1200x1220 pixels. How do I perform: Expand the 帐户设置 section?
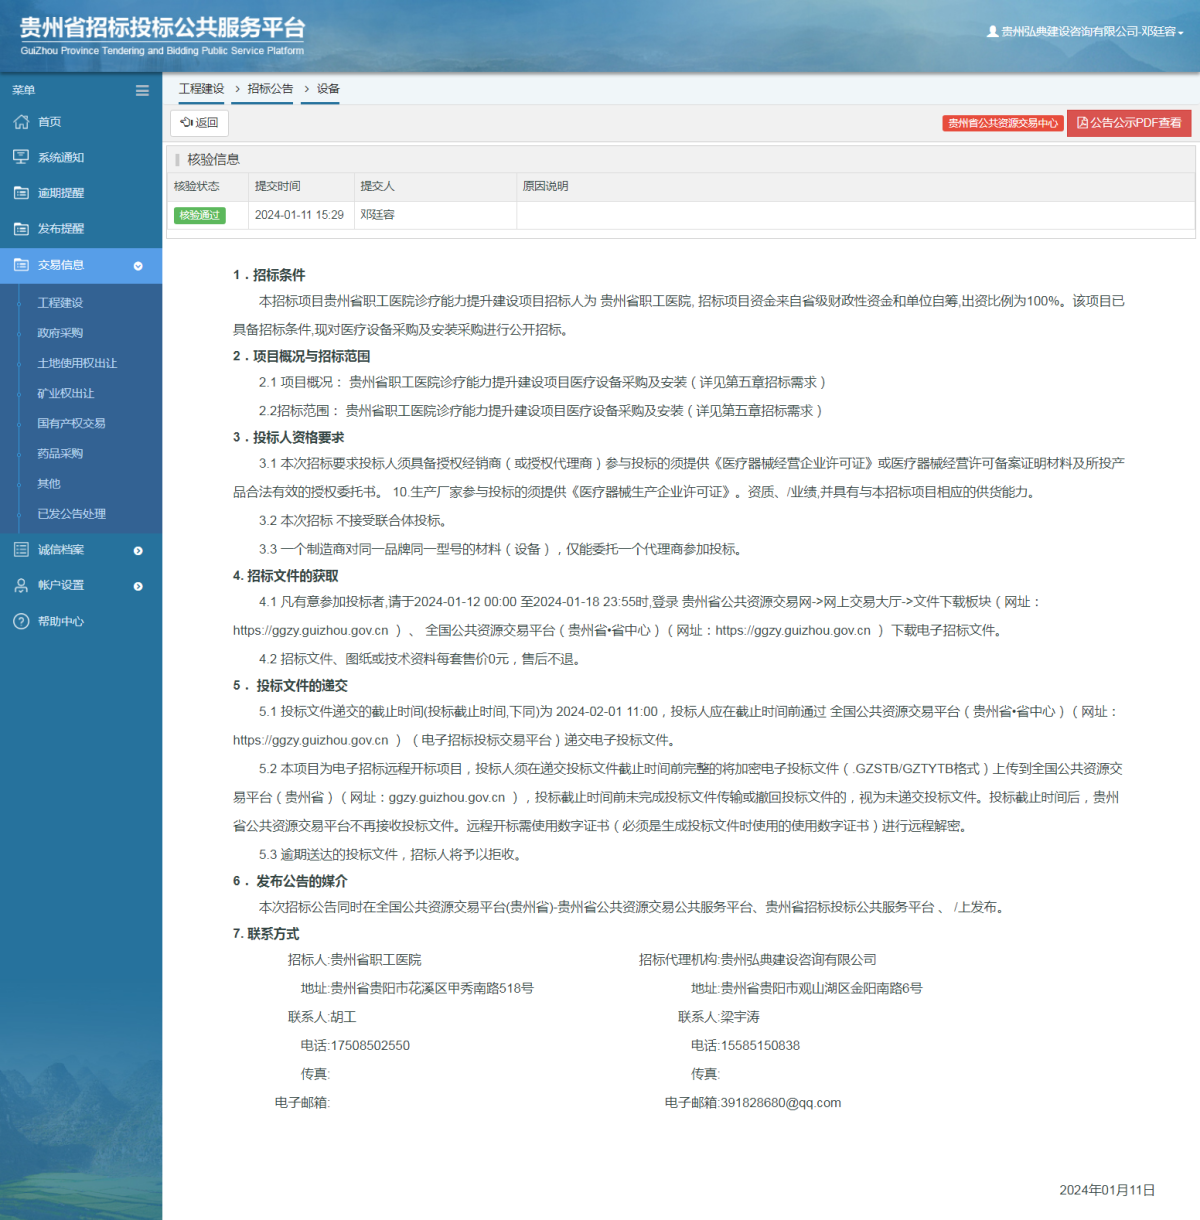[138, 585]
